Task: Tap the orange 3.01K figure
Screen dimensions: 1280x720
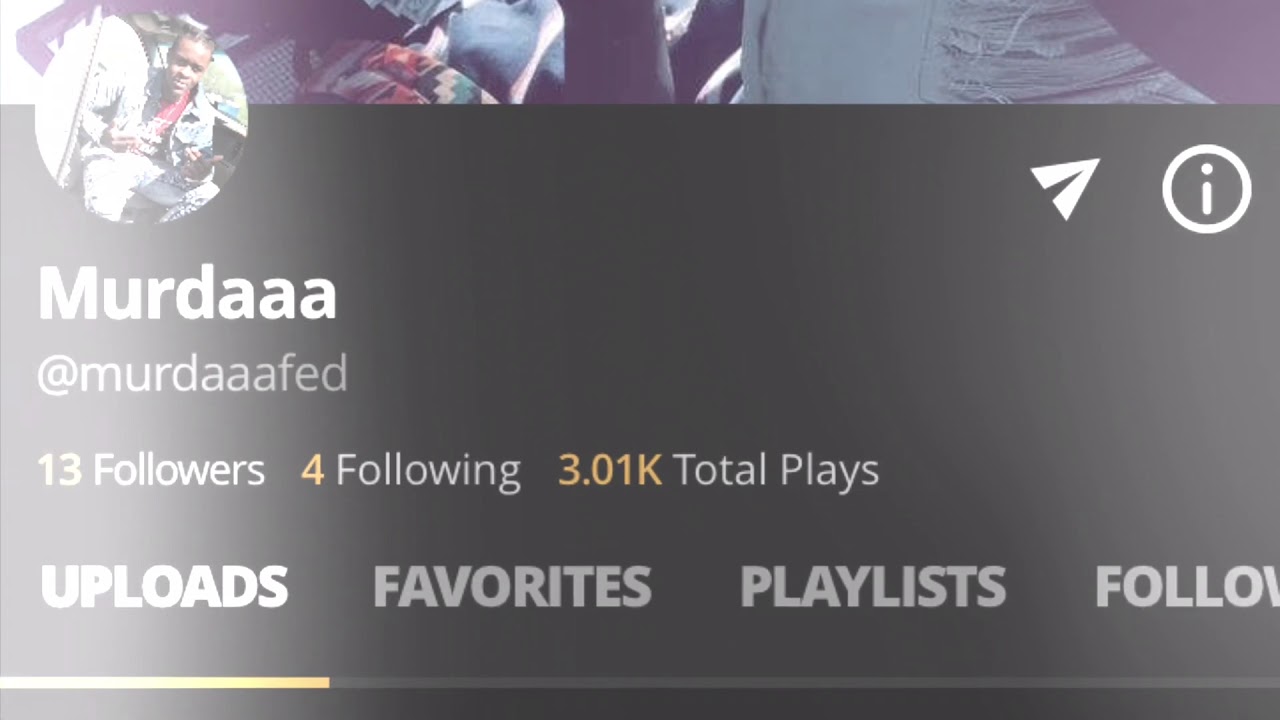Action: tap(609, 470)
